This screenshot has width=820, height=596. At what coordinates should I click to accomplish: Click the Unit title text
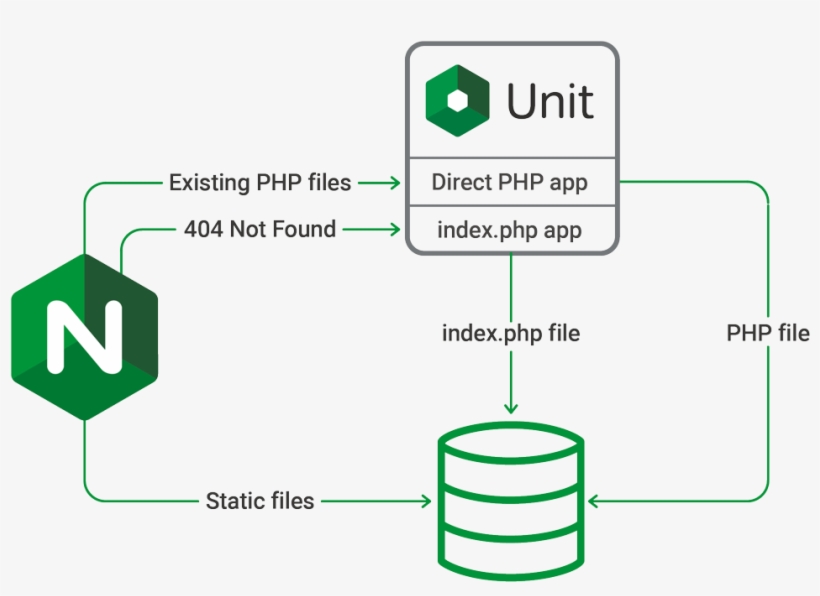coord(551,100)
